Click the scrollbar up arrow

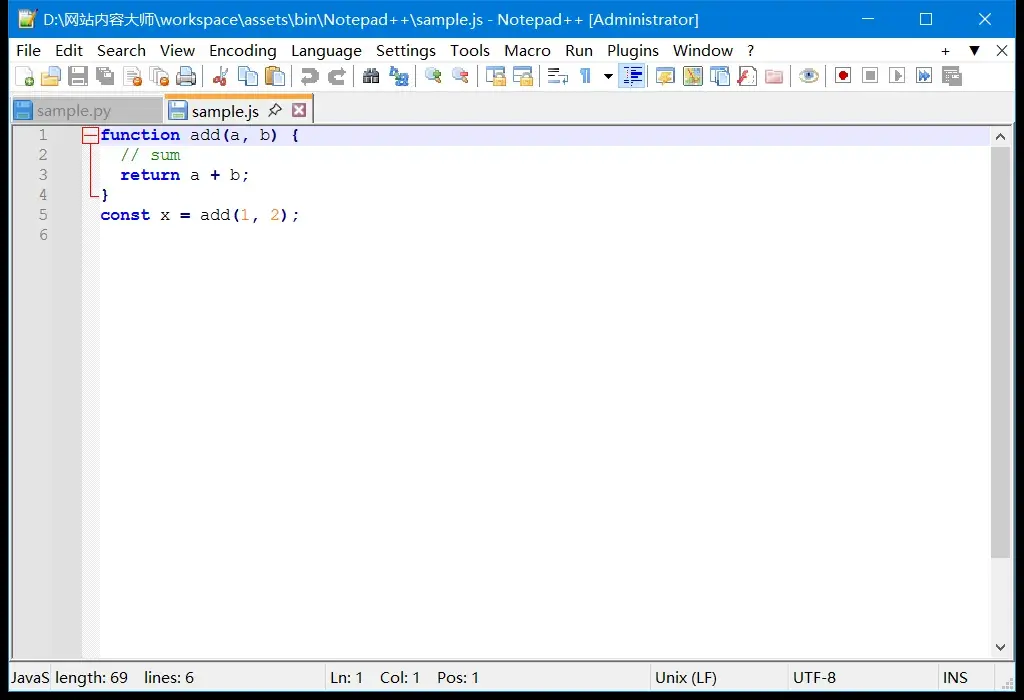click(1000, 136)
